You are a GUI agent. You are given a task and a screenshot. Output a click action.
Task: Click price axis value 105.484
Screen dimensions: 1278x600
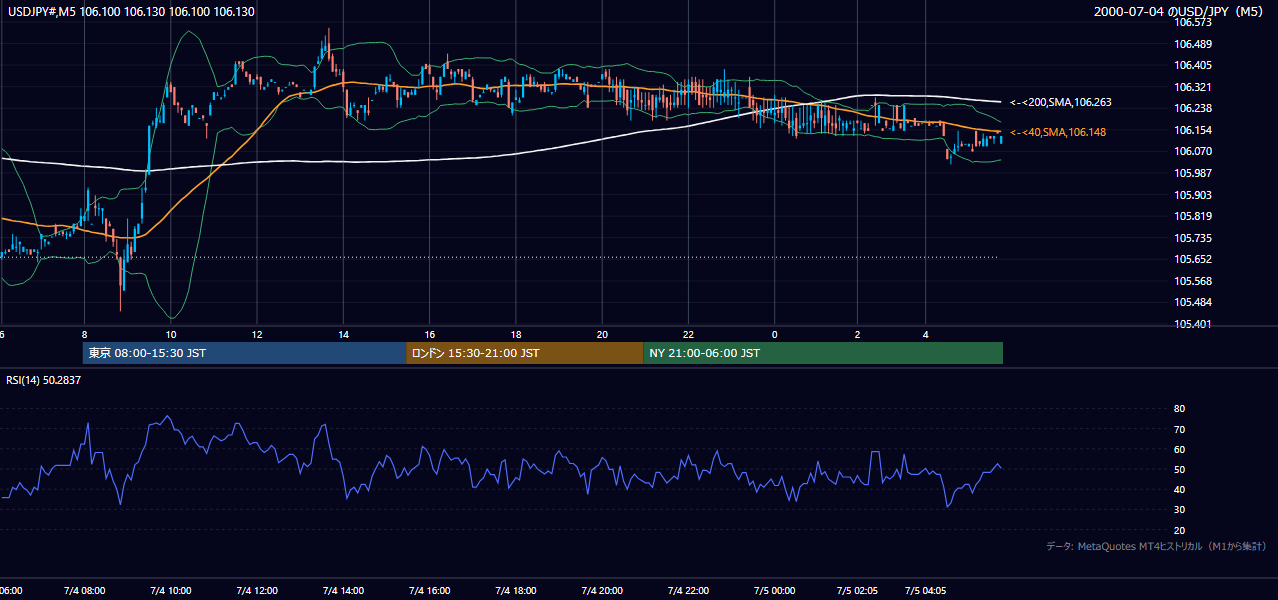pos(1192,302)
